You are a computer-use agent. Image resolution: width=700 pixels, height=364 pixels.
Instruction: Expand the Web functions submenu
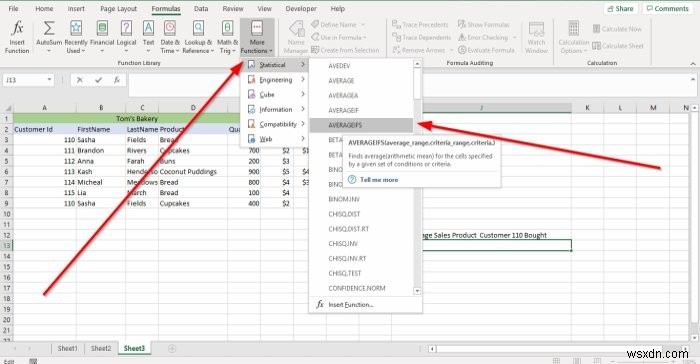275,138
